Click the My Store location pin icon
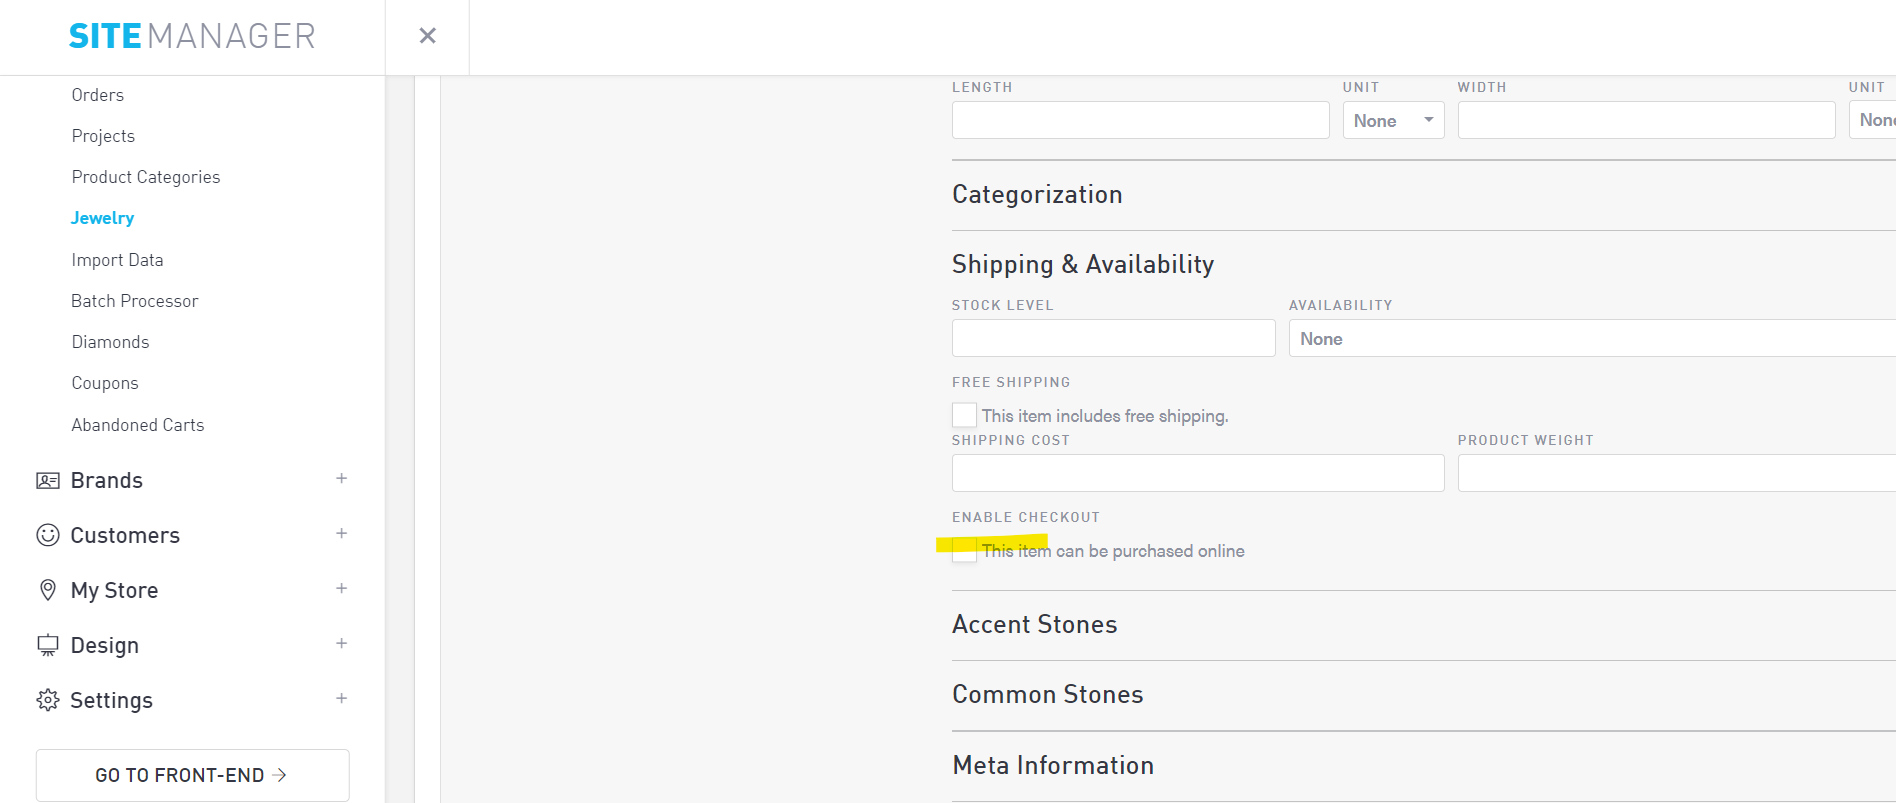This screenshot has width=1896, height=803. [x=47, y=590]
